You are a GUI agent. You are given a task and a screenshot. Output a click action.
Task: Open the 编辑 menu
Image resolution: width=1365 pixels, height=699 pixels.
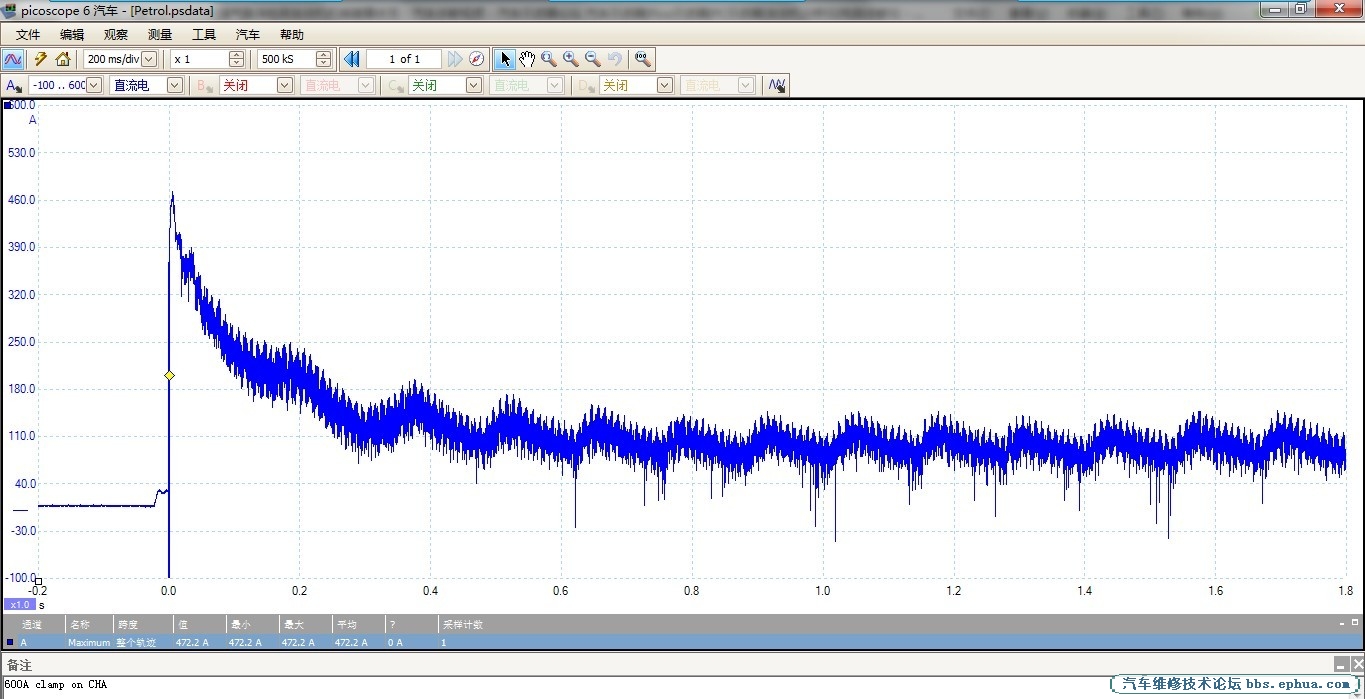pyautogui.click(x=72, y=34)
